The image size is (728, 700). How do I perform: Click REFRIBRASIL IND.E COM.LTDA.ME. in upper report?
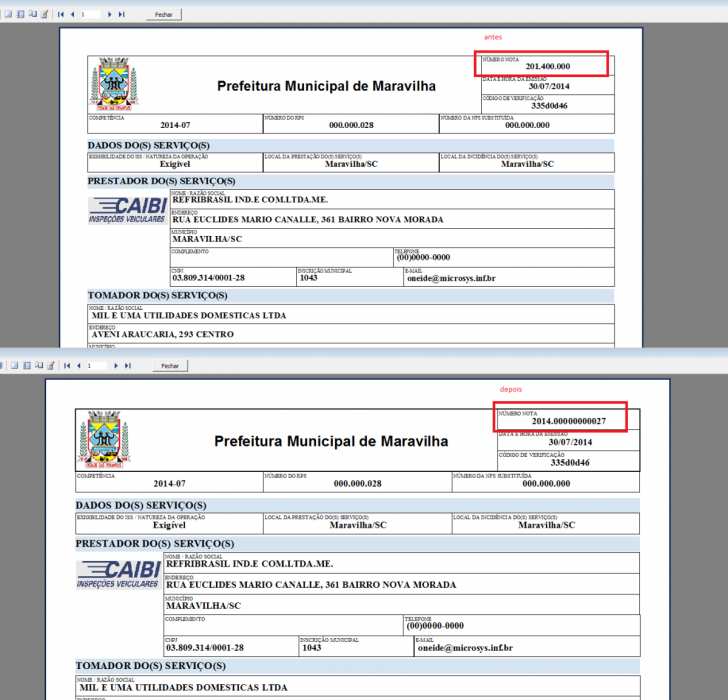click(250, 200)
